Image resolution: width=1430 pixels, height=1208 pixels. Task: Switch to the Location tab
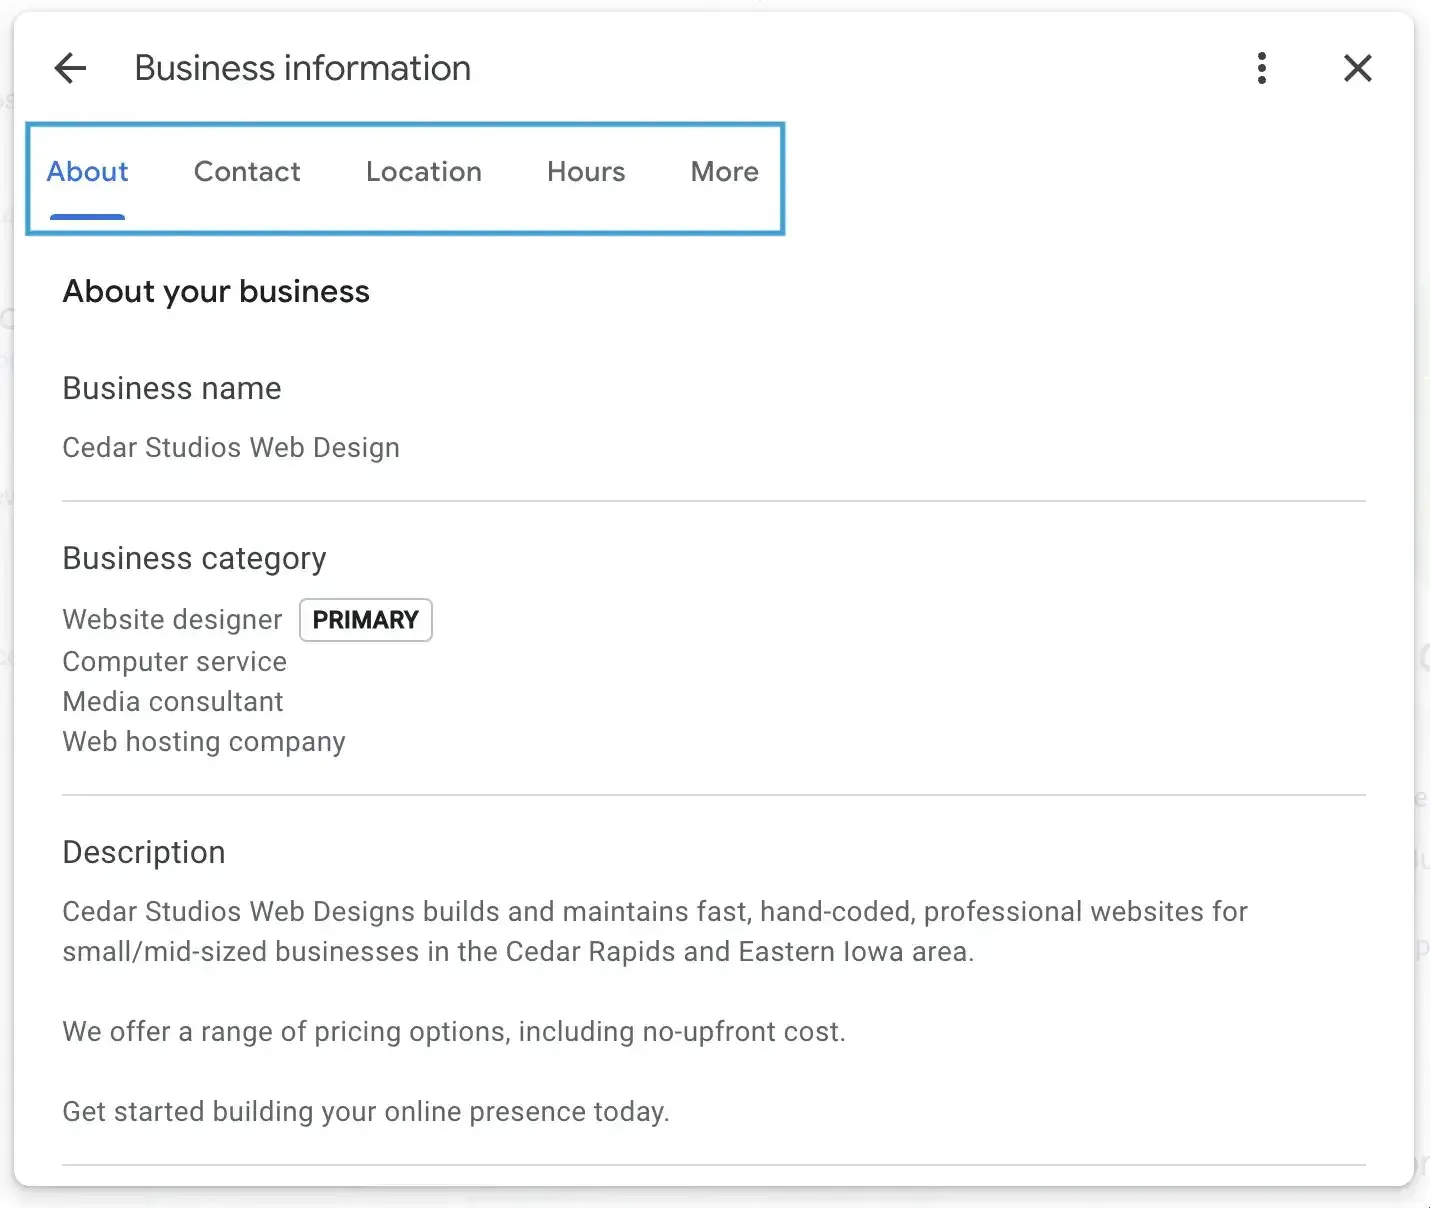pos(423,171)
